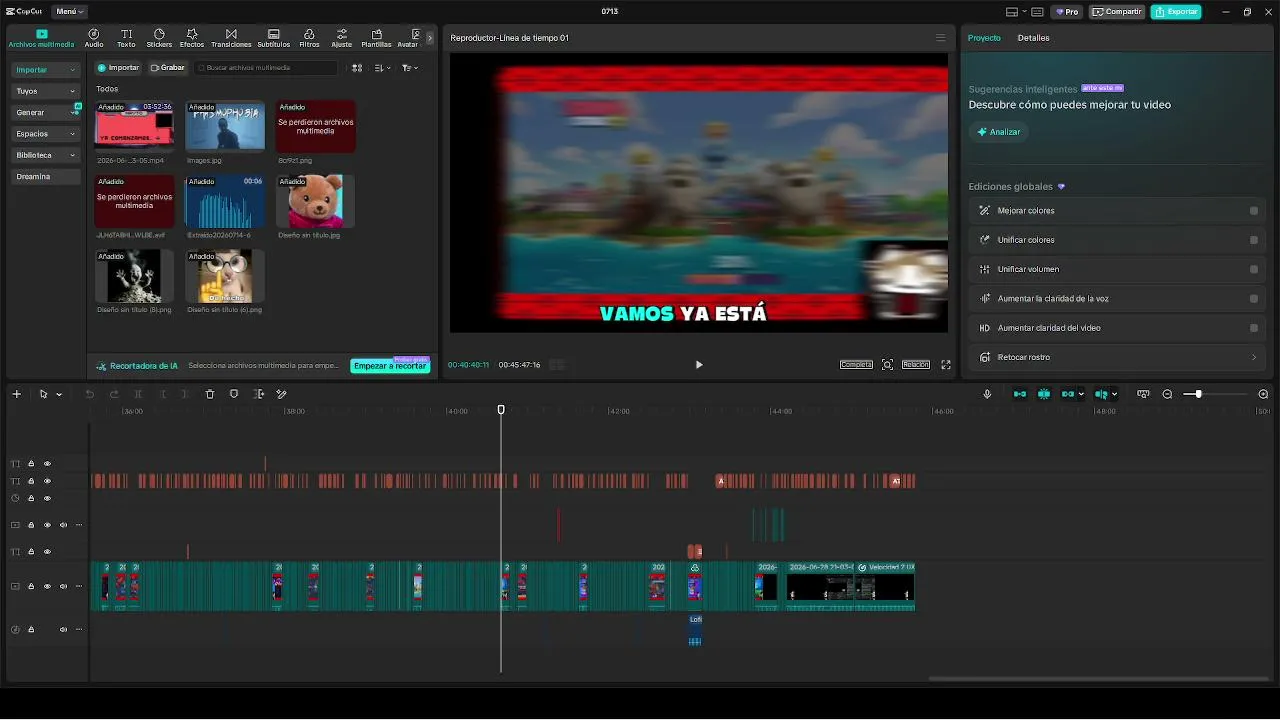Screen dimensions: 1280x720
Task: Open the selection tool mode dropdown arrow
Action: 59,394
